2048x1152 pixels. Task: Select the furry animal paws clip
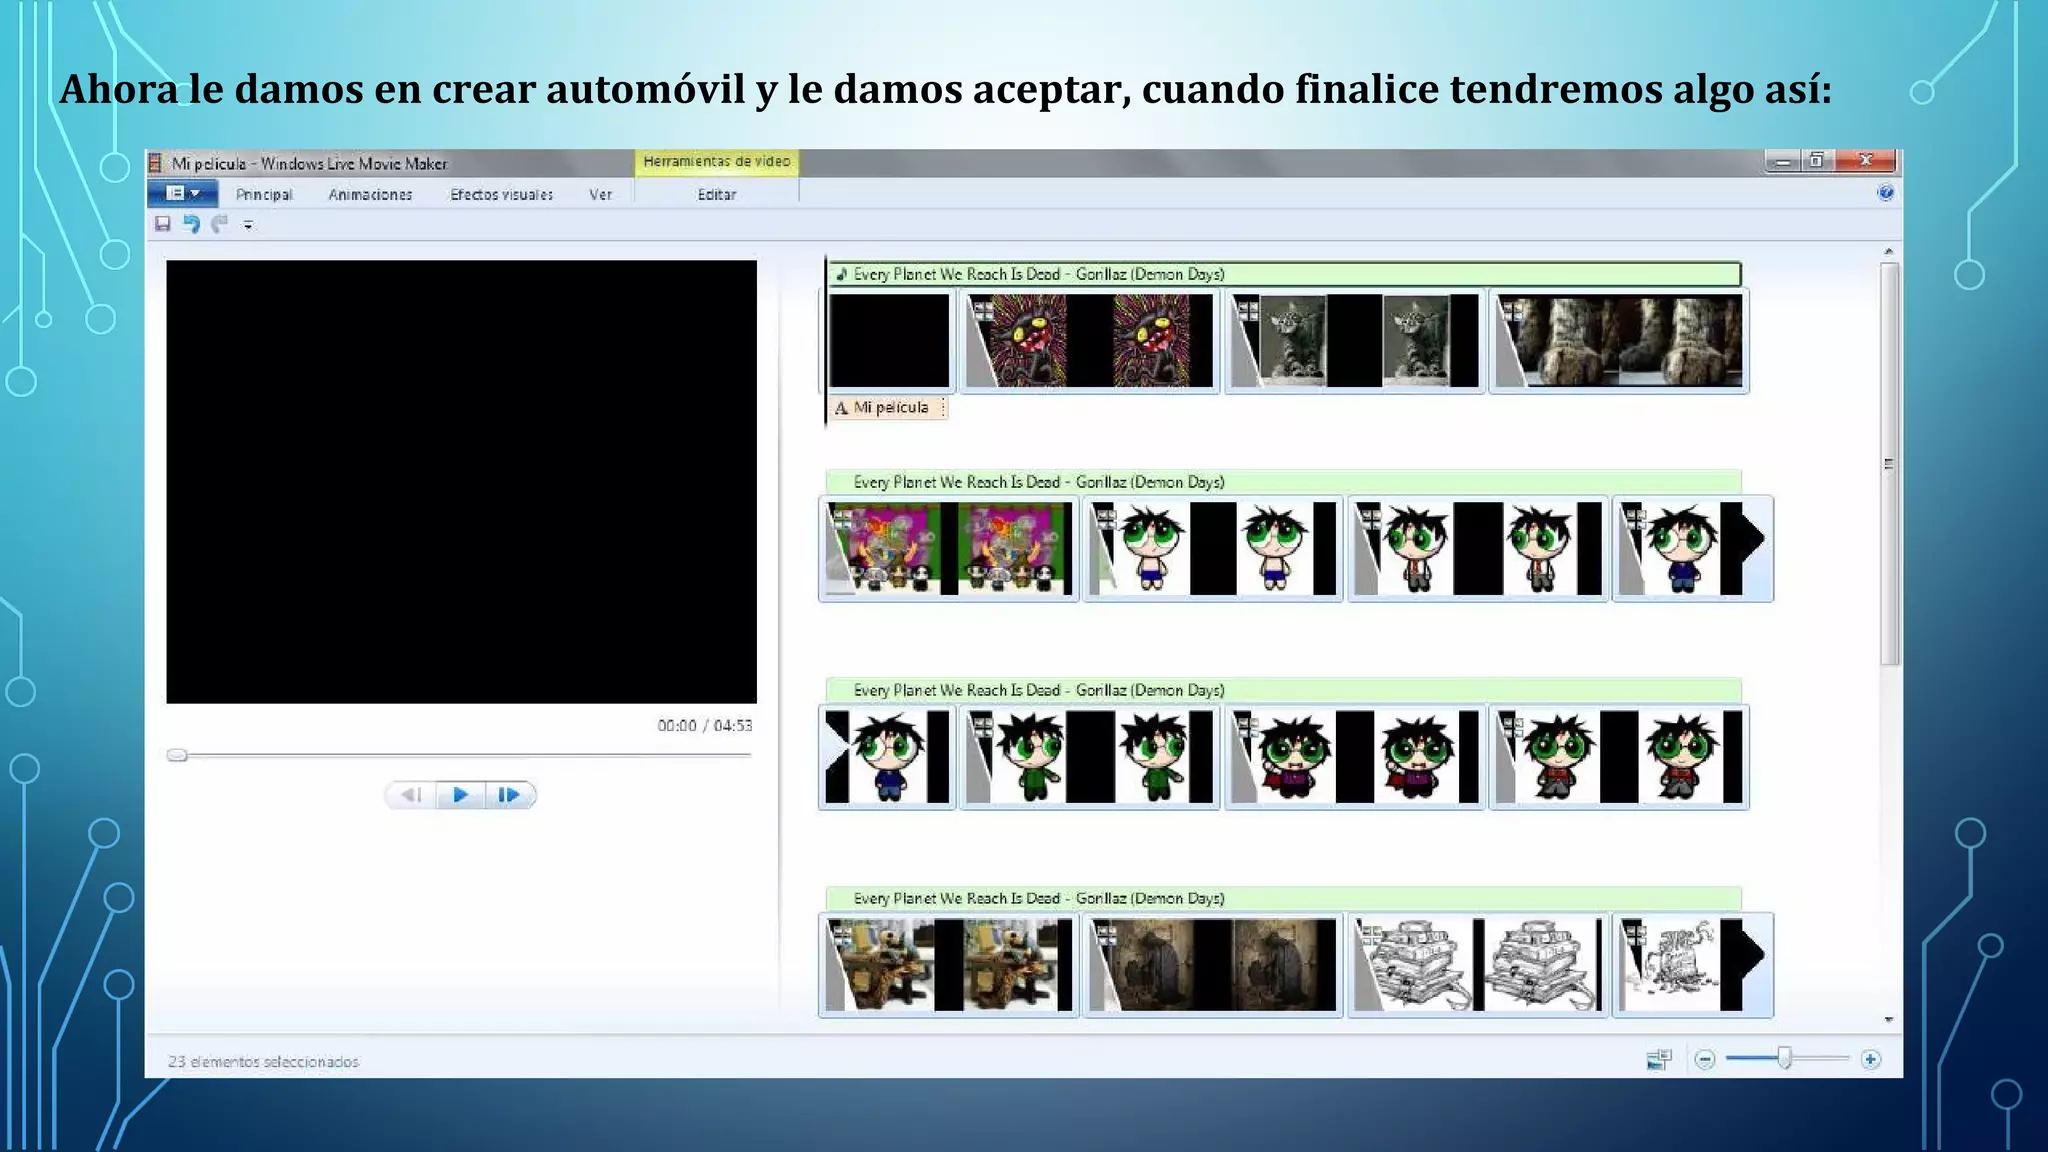tap(1619, 340)
